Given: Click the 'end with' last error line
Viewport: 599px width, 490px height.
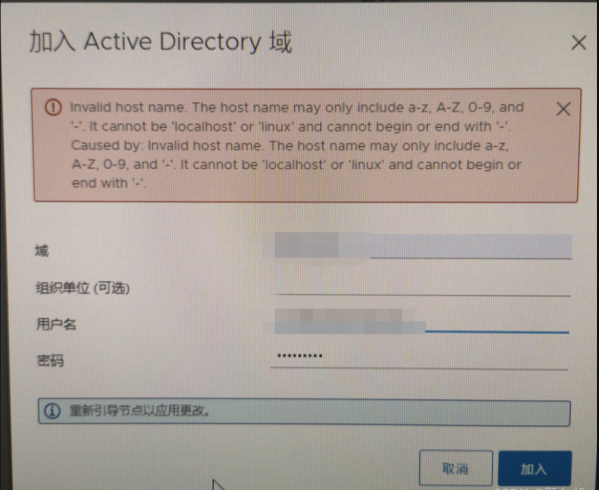Looking at the screenshot, I should click(109, 183).
